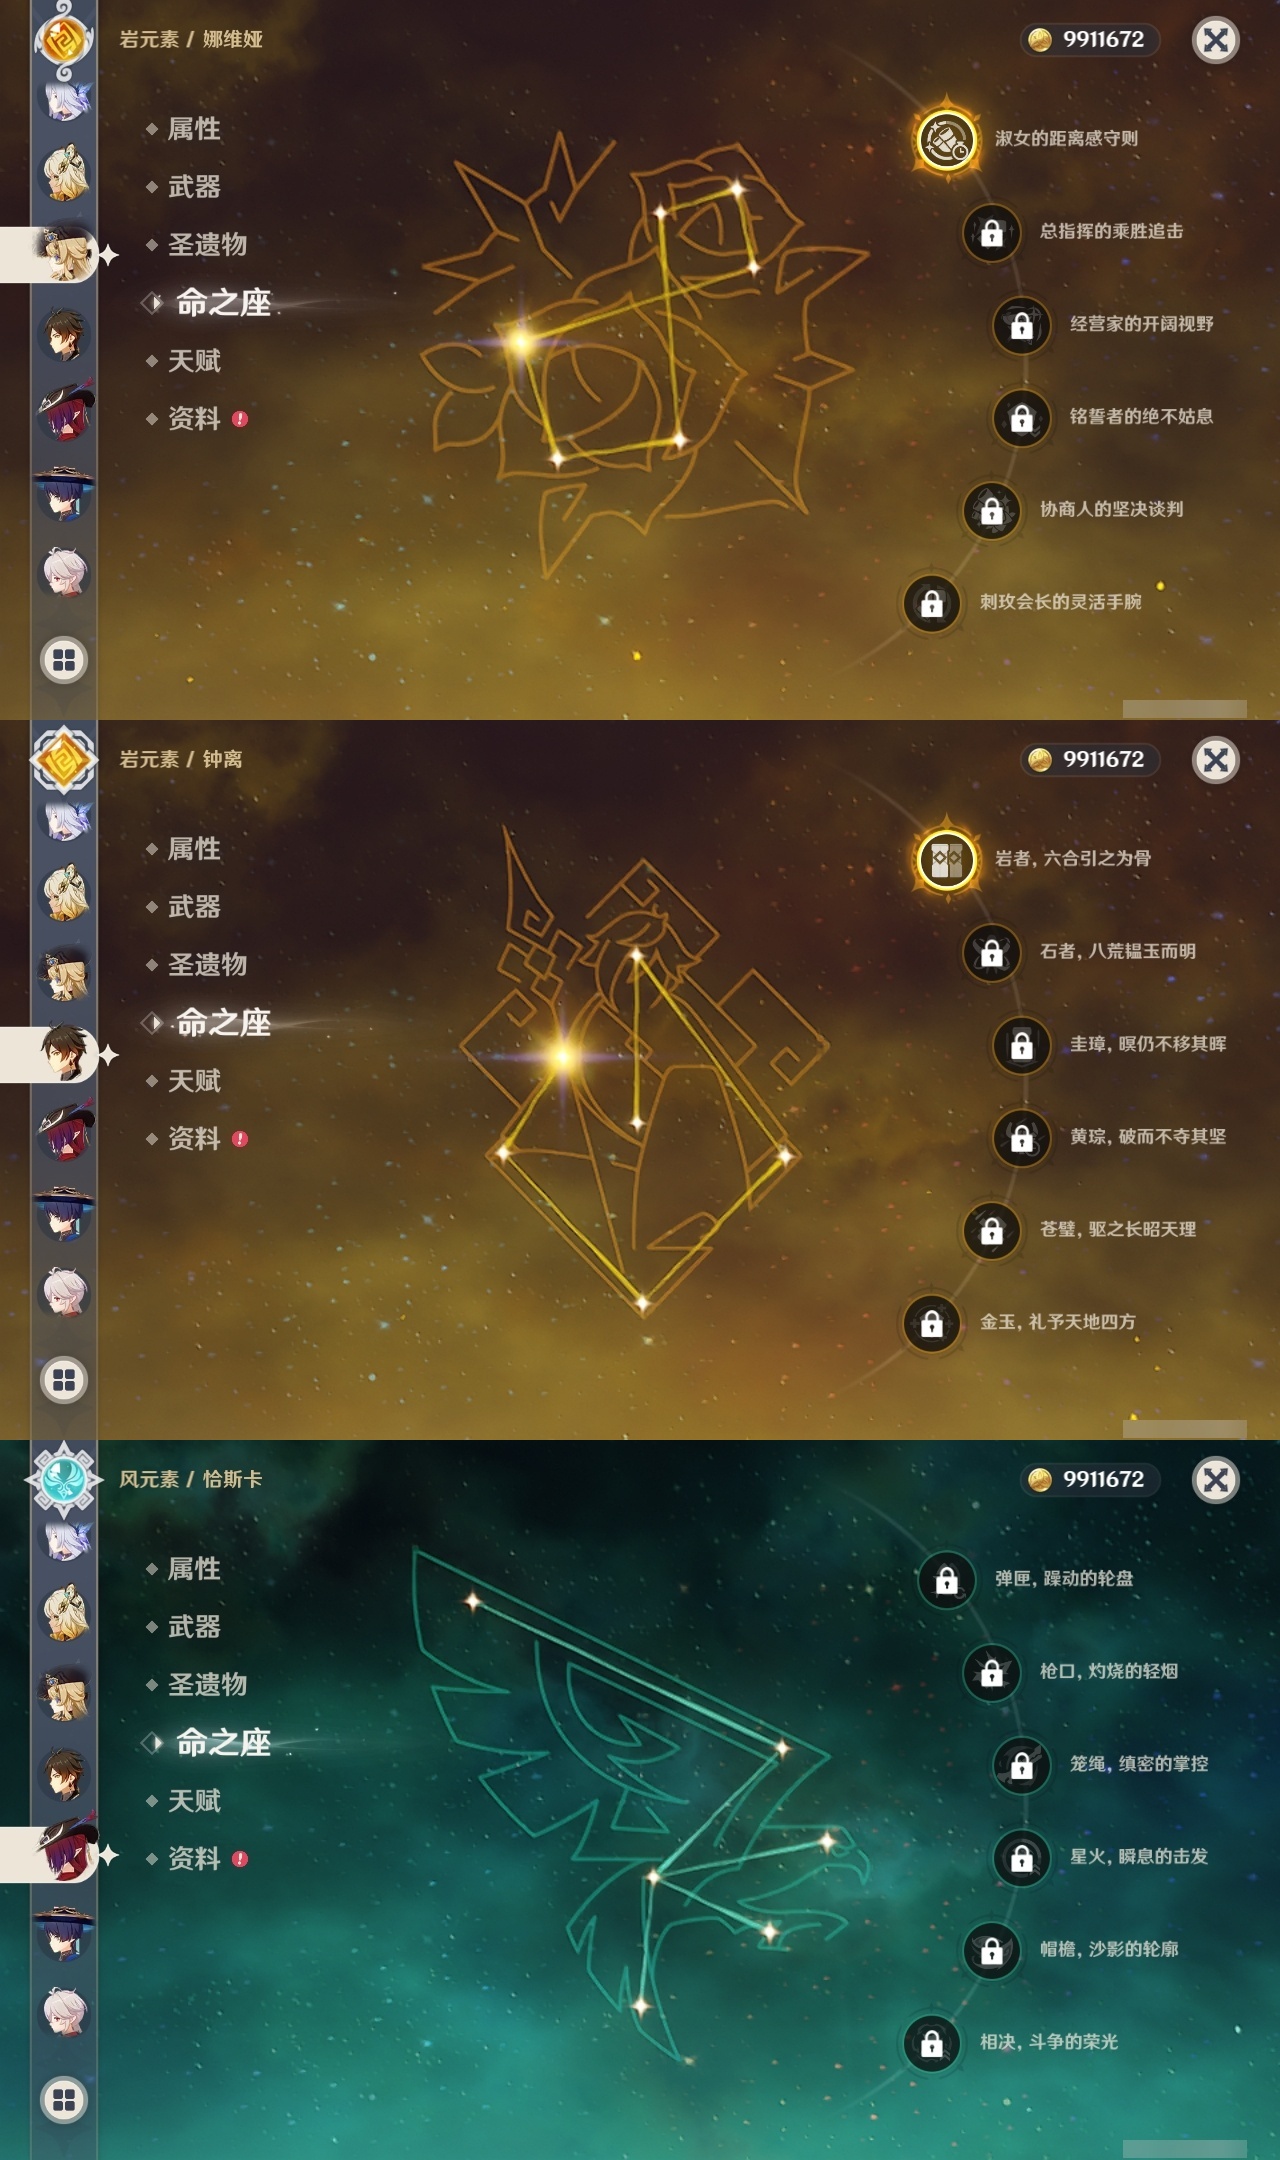Image resolution: width=1280 pixels, height=2160 pixels.
Task: Select the locked 总指挥的乘胜追击 constellation icon
Action: (x=992, y=232)
